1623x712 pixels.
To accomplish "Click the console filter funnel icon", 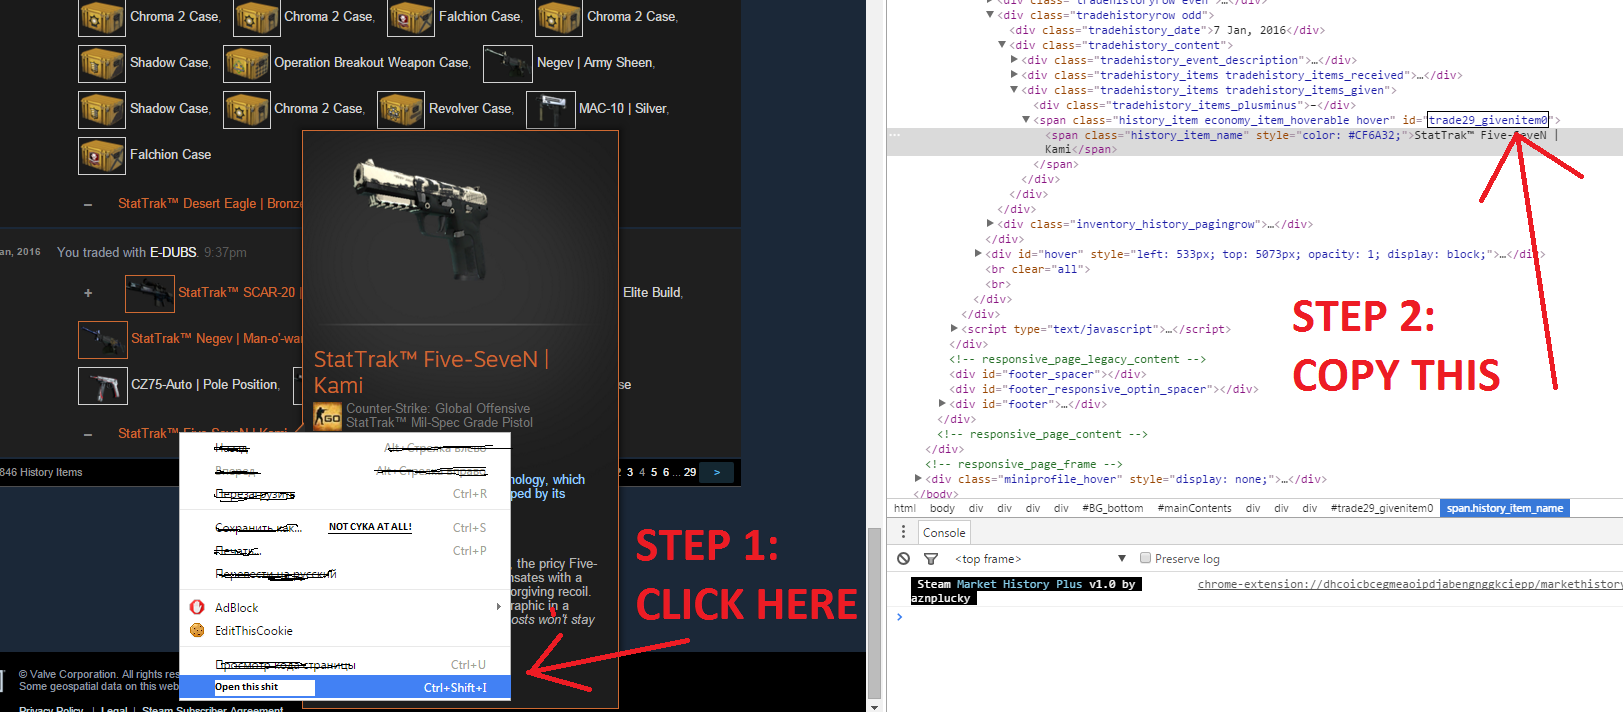I will tap(931, 559).
